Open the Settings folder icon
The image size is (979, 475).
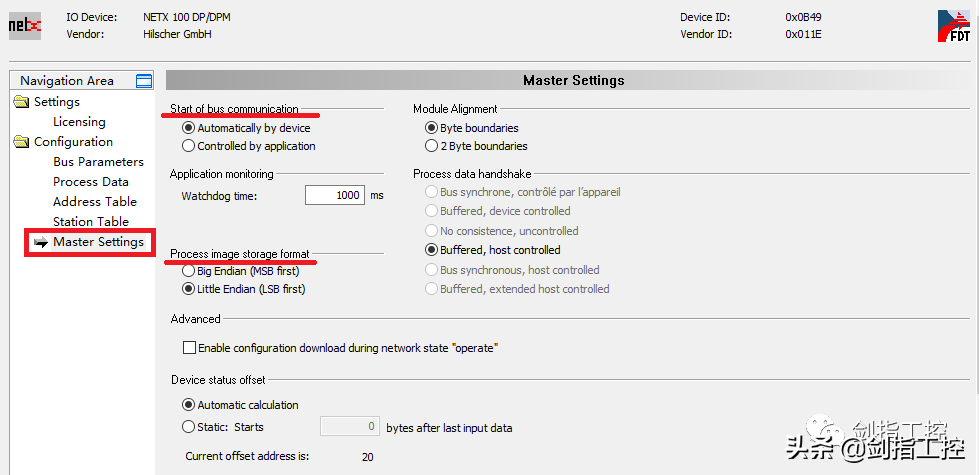(x=22, y=102)
